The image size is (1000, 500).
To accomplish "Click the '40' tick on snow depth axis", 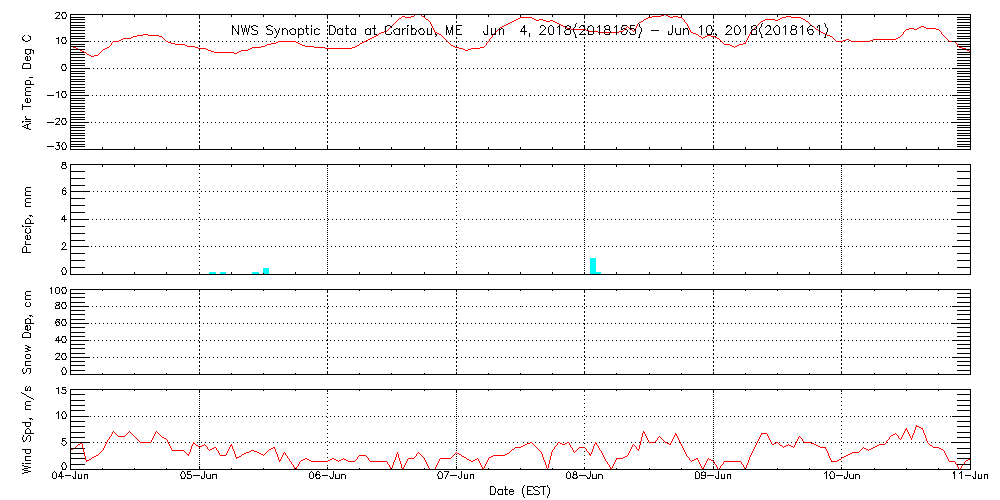I will [61, 340].
